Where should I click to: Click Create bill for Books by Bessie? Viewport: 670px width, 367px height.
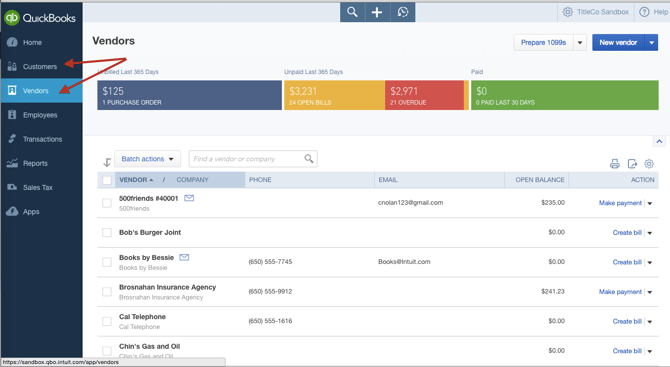[x=627, y=262]
